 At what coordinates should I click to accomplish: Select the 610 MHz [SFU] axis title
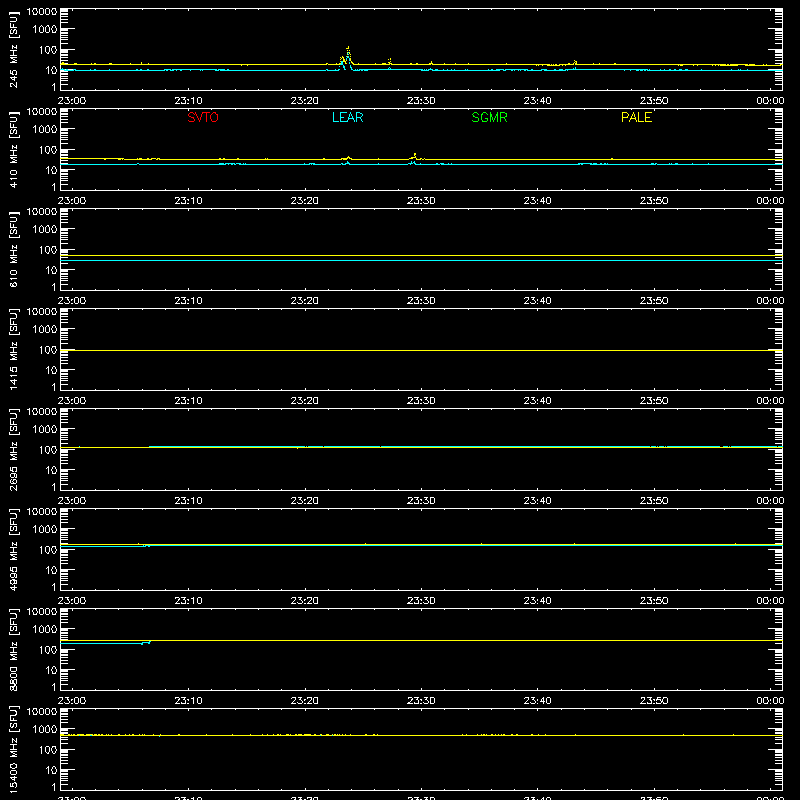pyautogui.click(x=13, y=249)
